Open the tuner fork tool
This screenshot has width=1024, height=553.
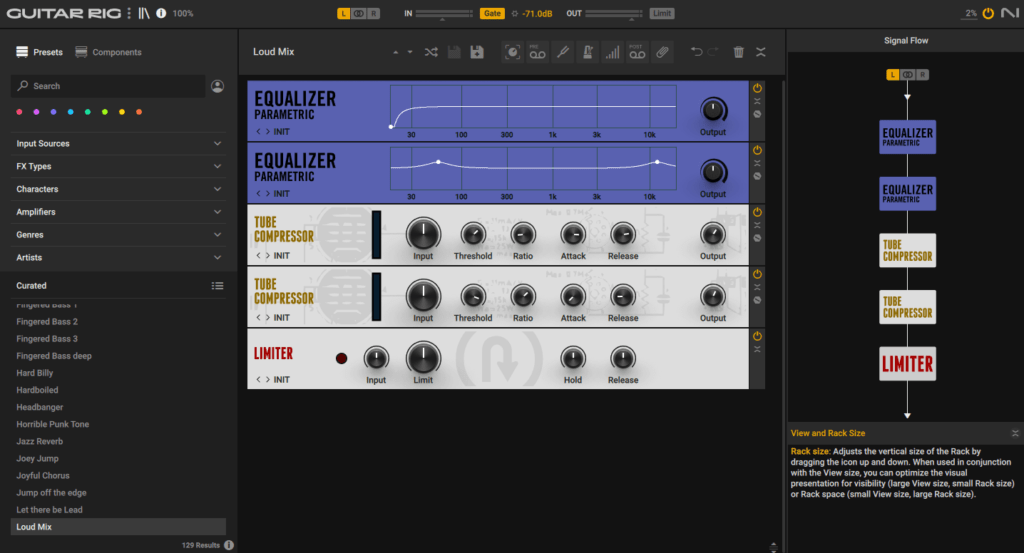coord(563,52)
